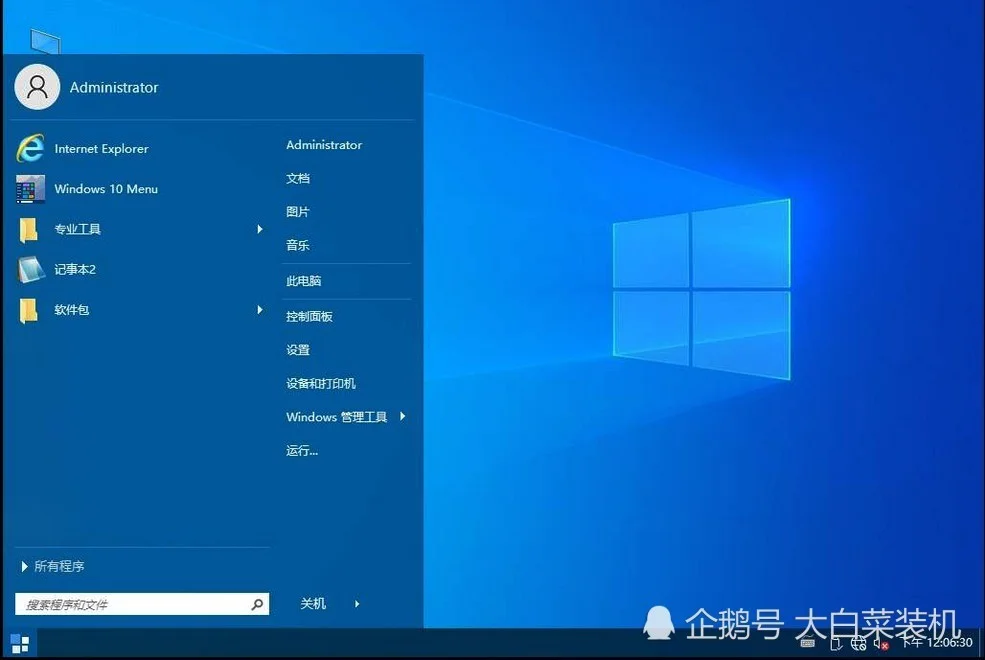Expand 所有程序 all programs list
985x660 pixels.
coord(53,566)
